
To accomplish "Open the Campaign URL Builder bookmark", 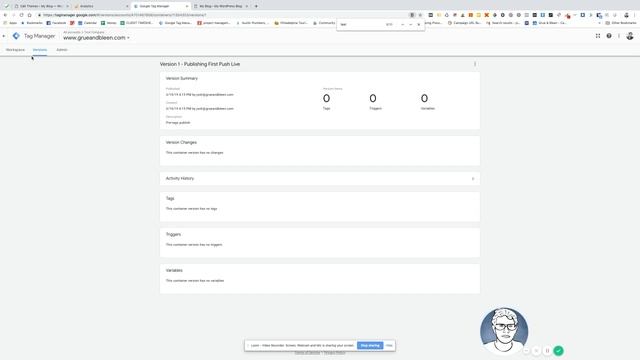I will pyautogui.click(x=464, y=23).
